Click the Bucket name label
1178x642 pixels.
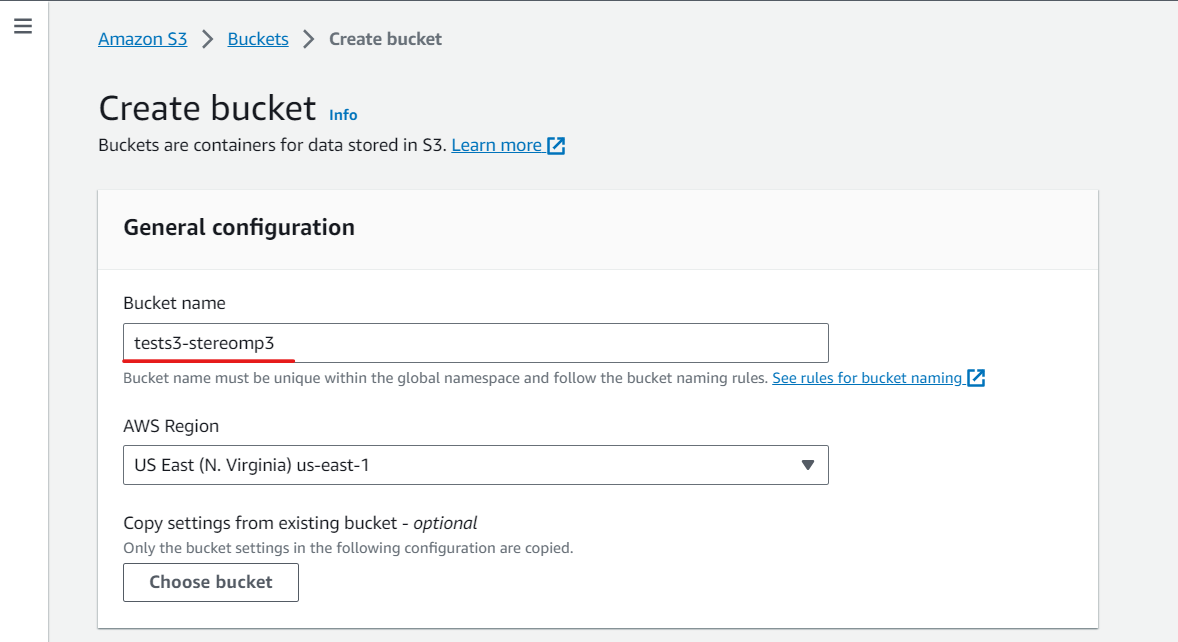[174, 303]
